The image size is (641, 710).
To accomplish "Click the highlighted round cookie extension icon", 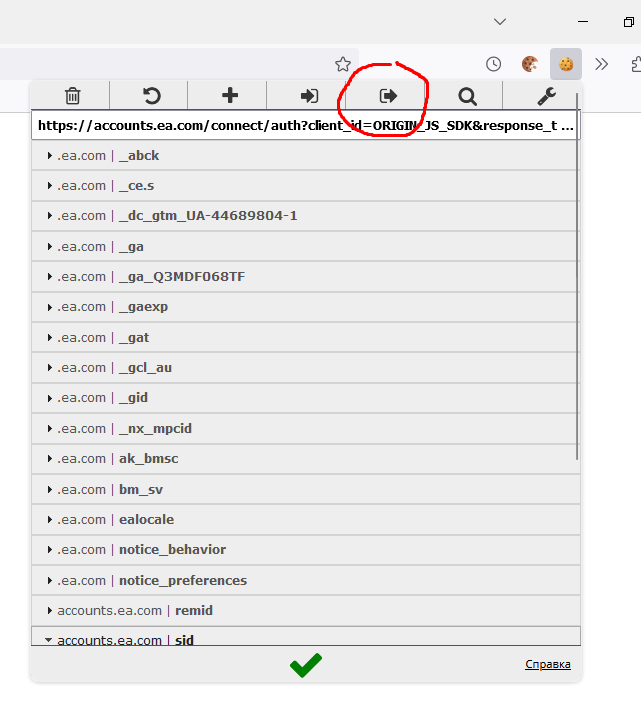I will [x=566, y=64].
